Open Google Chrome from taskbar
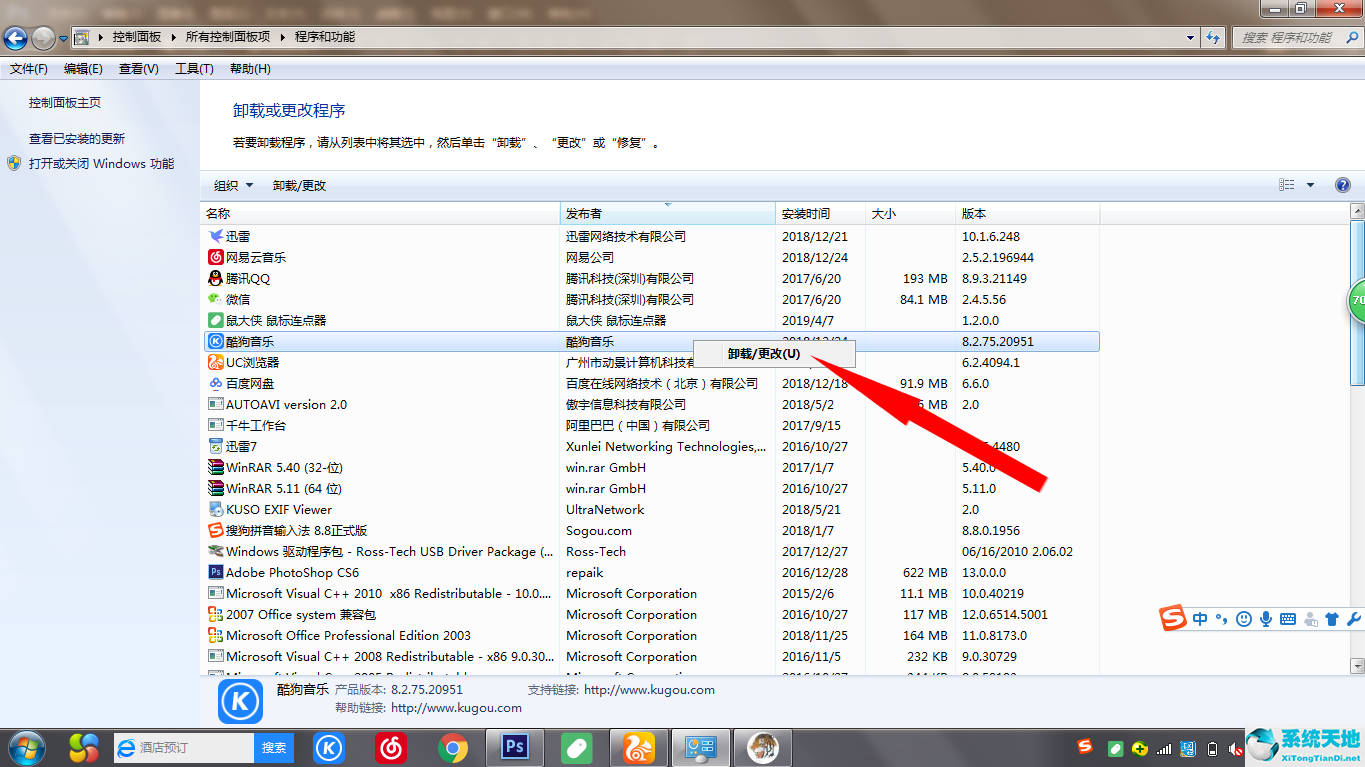Image resolution: width=1365 pixels, height=767 pixels. pos(452,747)
